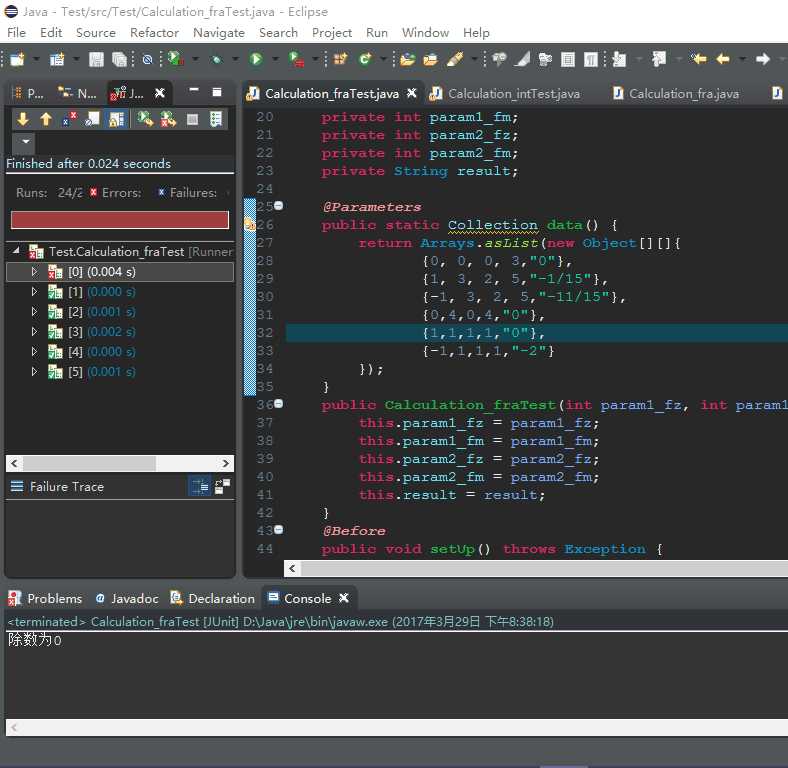
Task: Go back with yellow left arrow
Action: point(723,59)
